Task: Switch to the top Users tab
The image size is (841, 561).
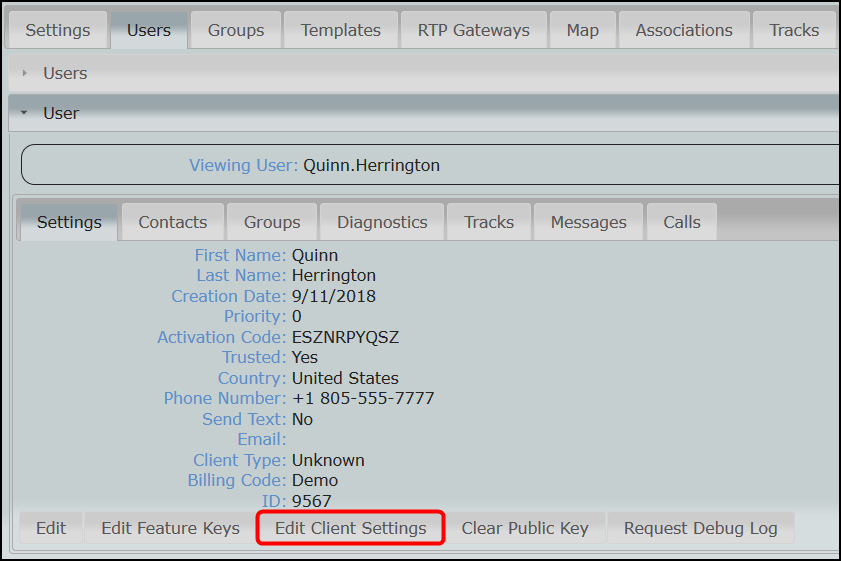Action: click(148, 30)
